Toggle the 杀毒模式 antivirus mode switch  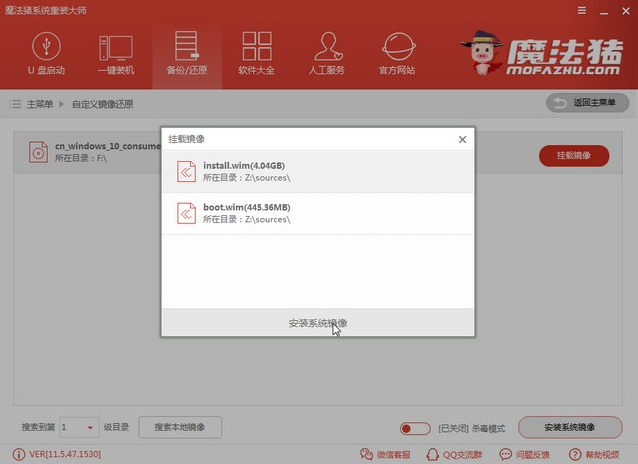(x=414, y=428)
